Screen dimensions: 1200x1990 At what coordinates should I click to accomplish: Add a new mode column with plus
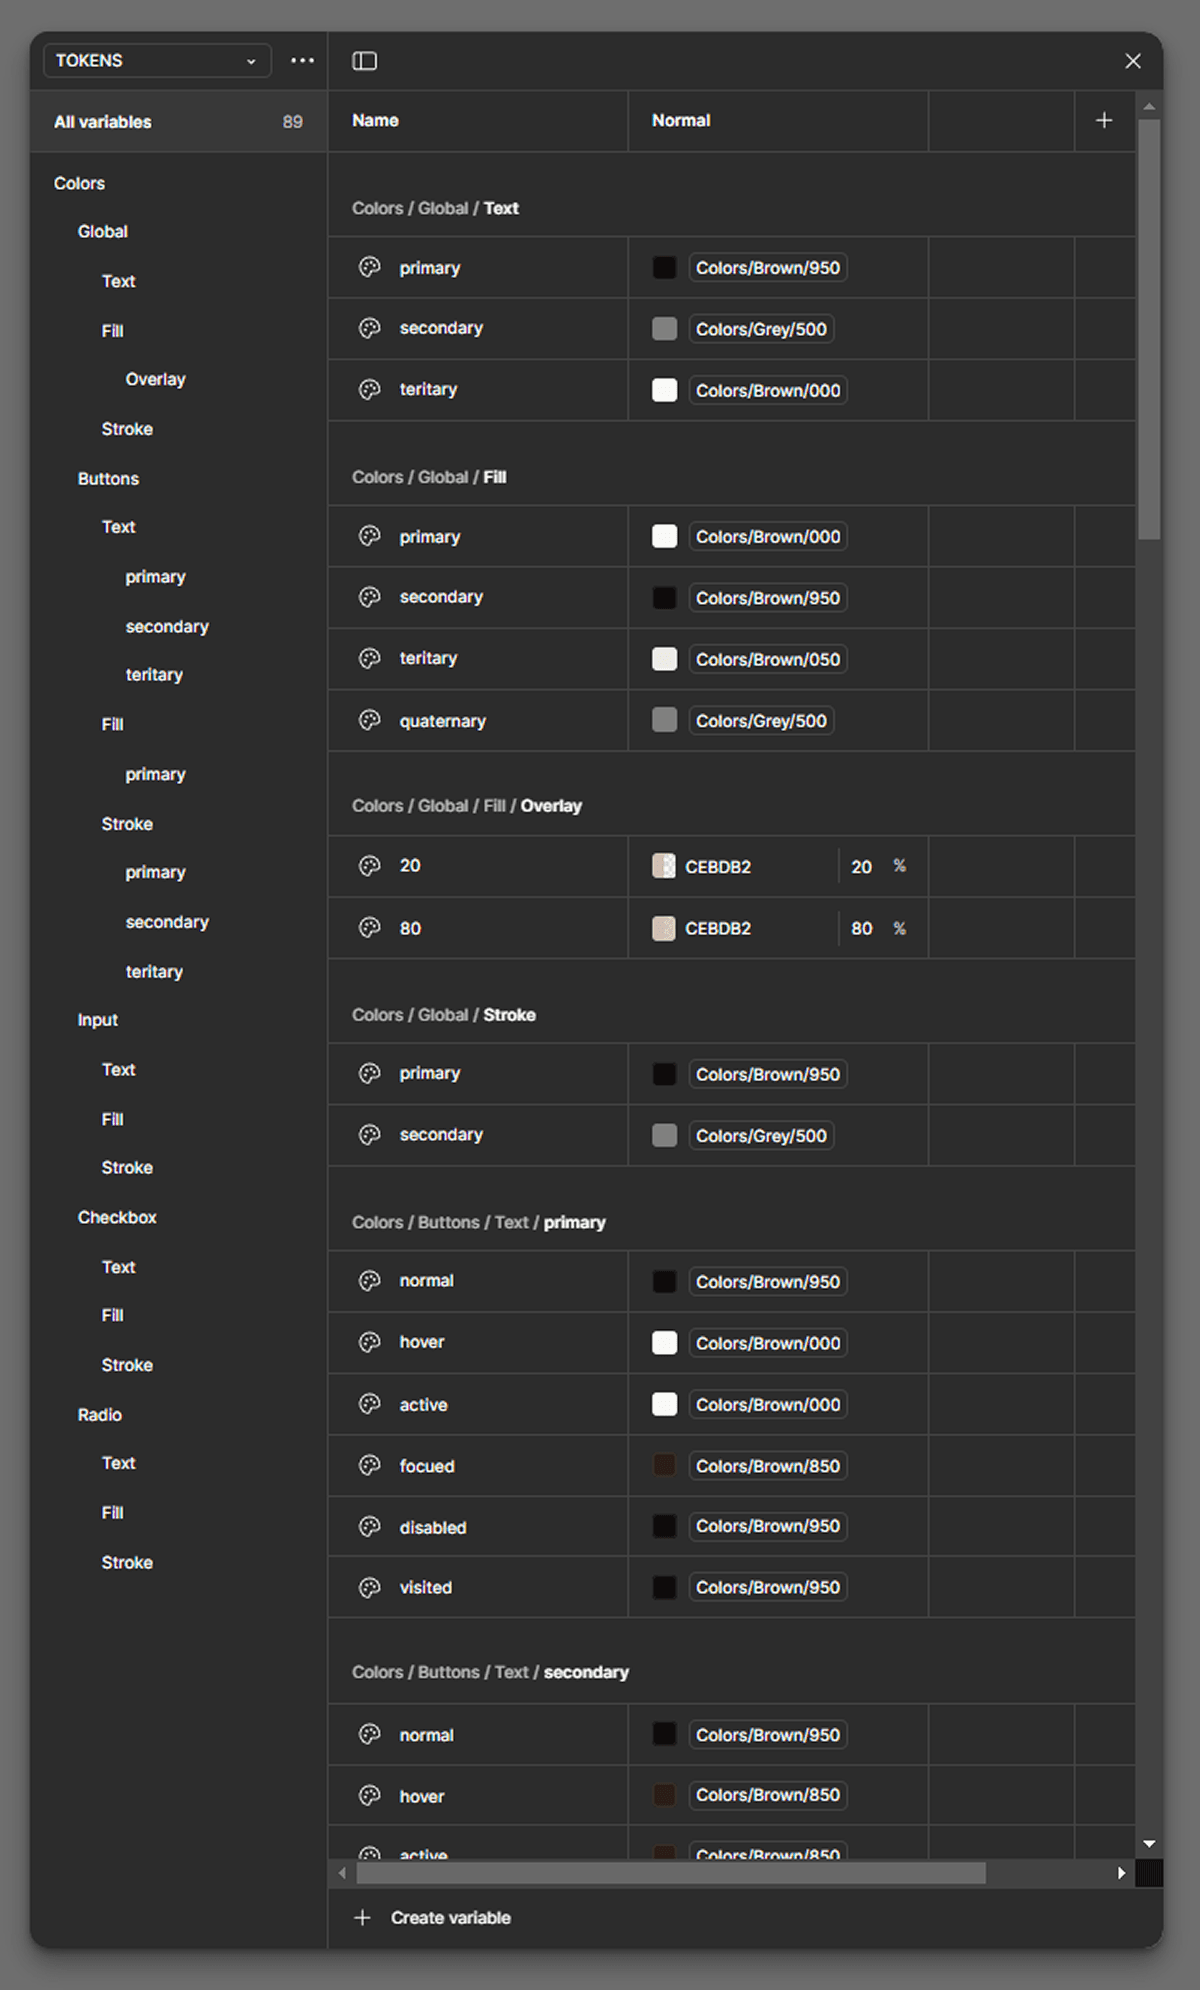click(1104, 120)
